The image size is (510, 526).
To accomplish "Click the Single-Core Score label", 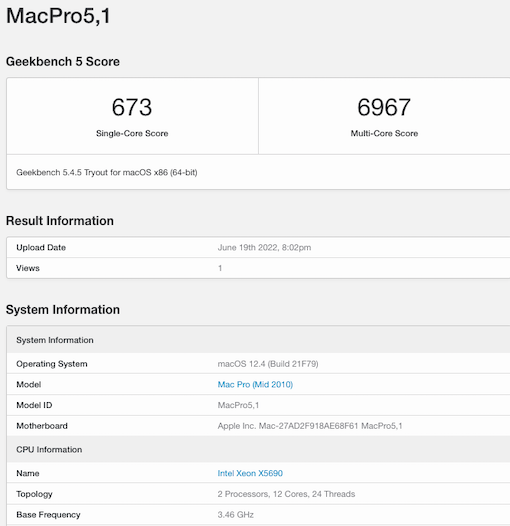I will 132,134.
